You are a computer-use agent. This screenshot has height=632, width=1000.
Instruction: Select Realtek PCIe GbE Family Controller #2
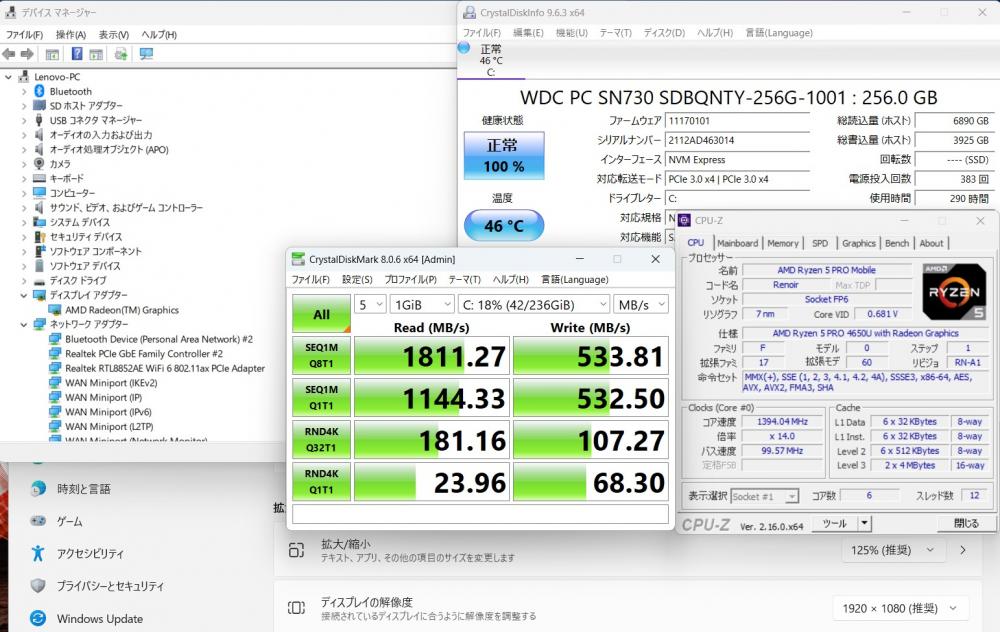coord(143,353)
